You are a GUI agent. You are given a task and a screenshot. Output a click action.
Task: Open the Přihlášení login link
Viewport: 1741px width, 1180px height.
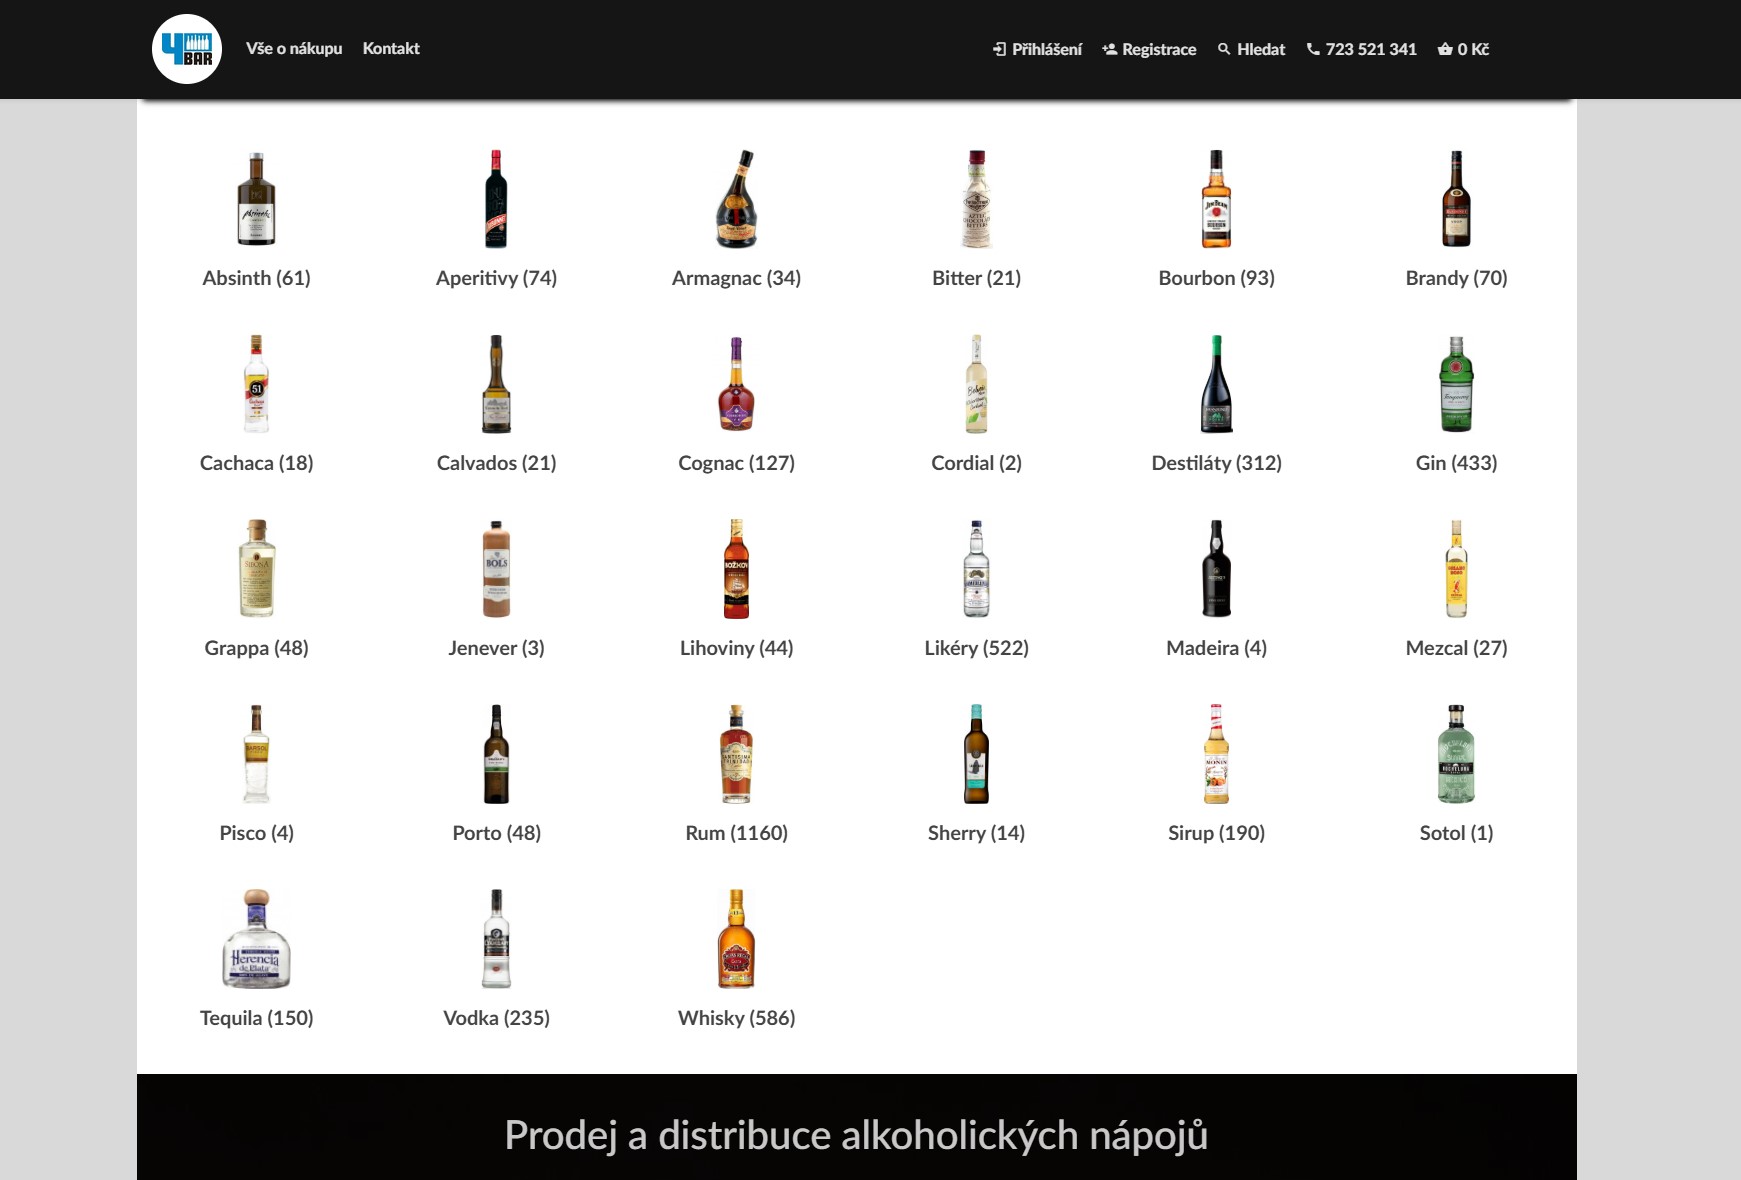1037,50
